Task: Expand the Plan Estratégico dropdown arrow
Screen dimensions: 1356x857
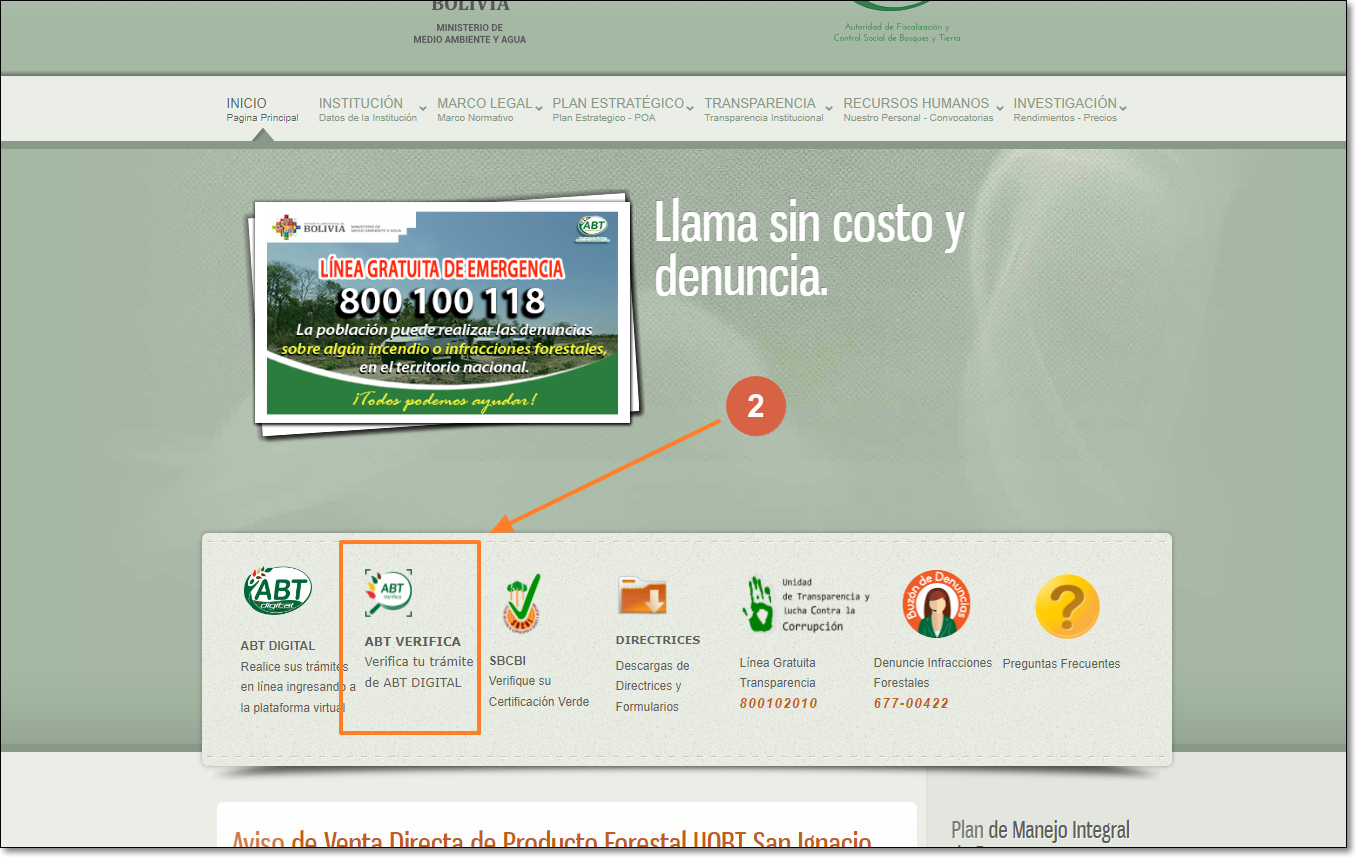Action: click(691, 108)
